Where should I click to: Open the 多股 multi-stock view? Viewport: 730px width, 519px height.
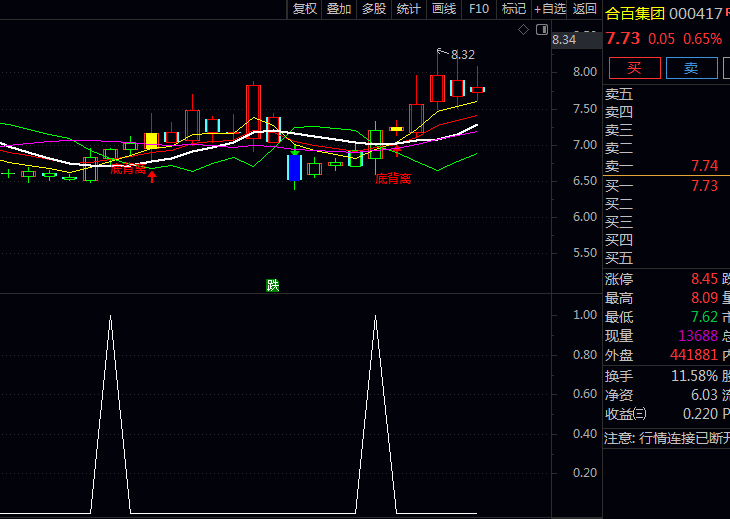tap(374, 9)
